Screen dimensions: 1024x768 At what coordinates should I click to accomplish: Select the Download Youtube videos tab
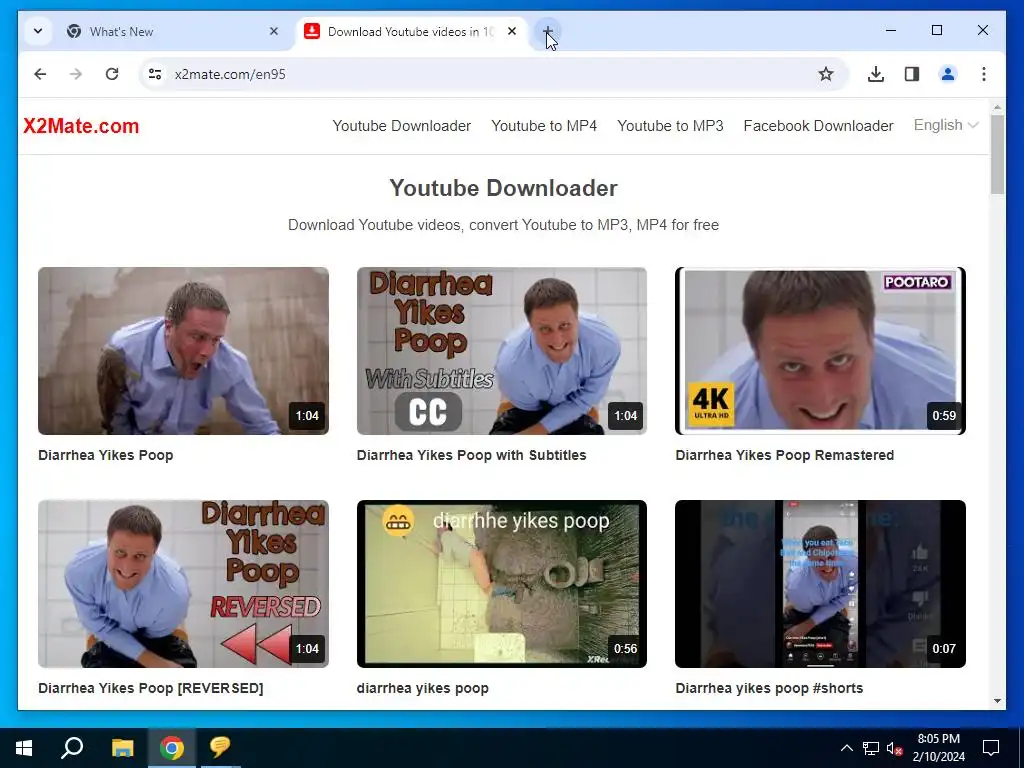[x=411, y=31]
